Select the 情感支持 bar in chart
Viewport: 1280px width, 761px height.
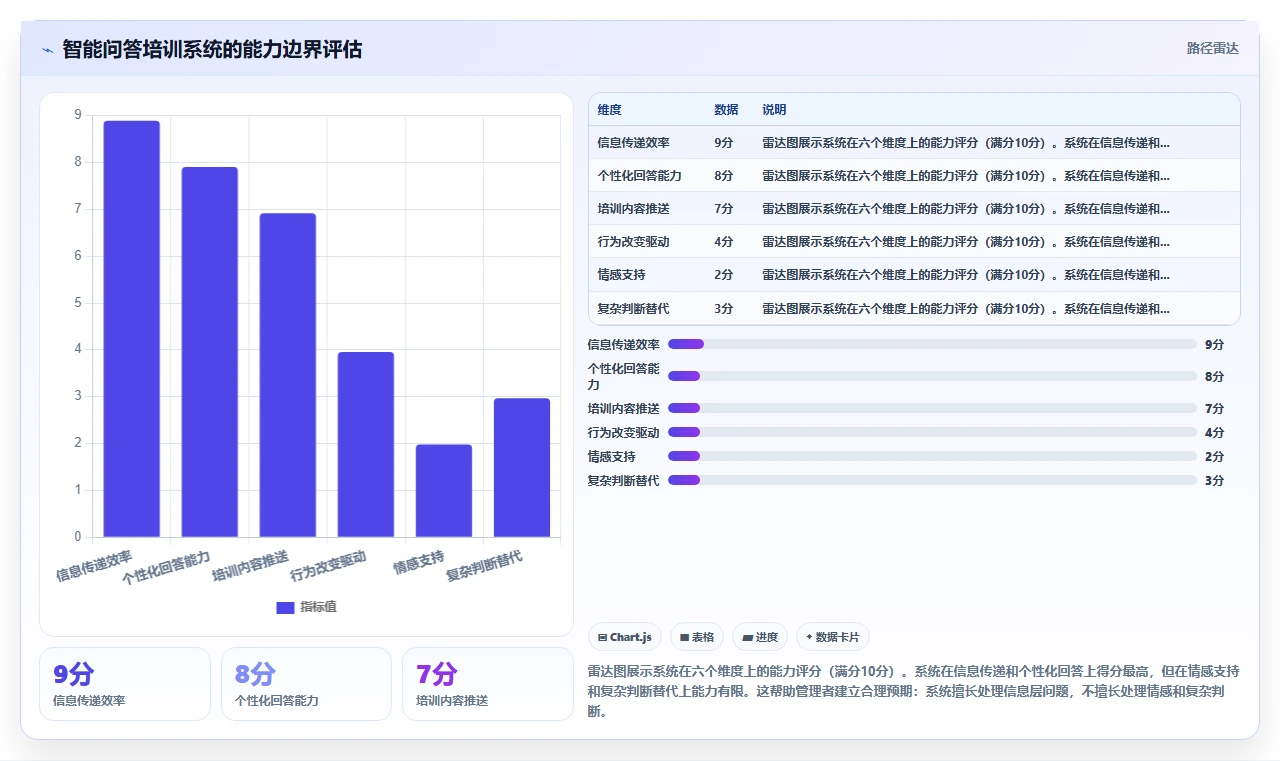[x=444, y=491]
